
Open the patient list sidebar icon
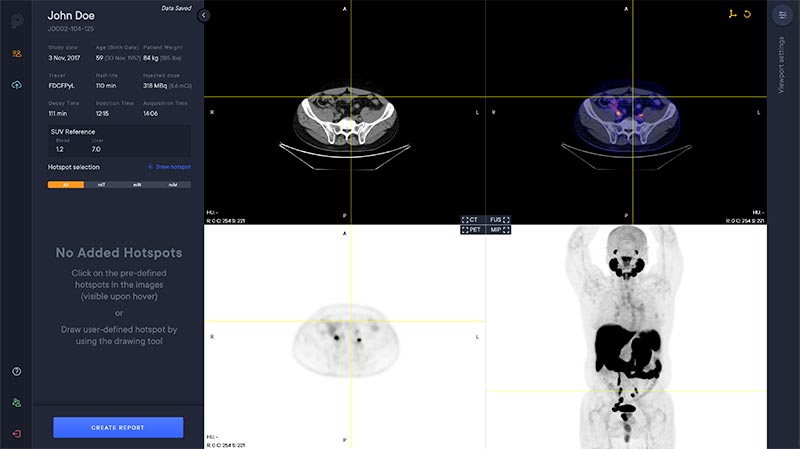click(17, 54)
